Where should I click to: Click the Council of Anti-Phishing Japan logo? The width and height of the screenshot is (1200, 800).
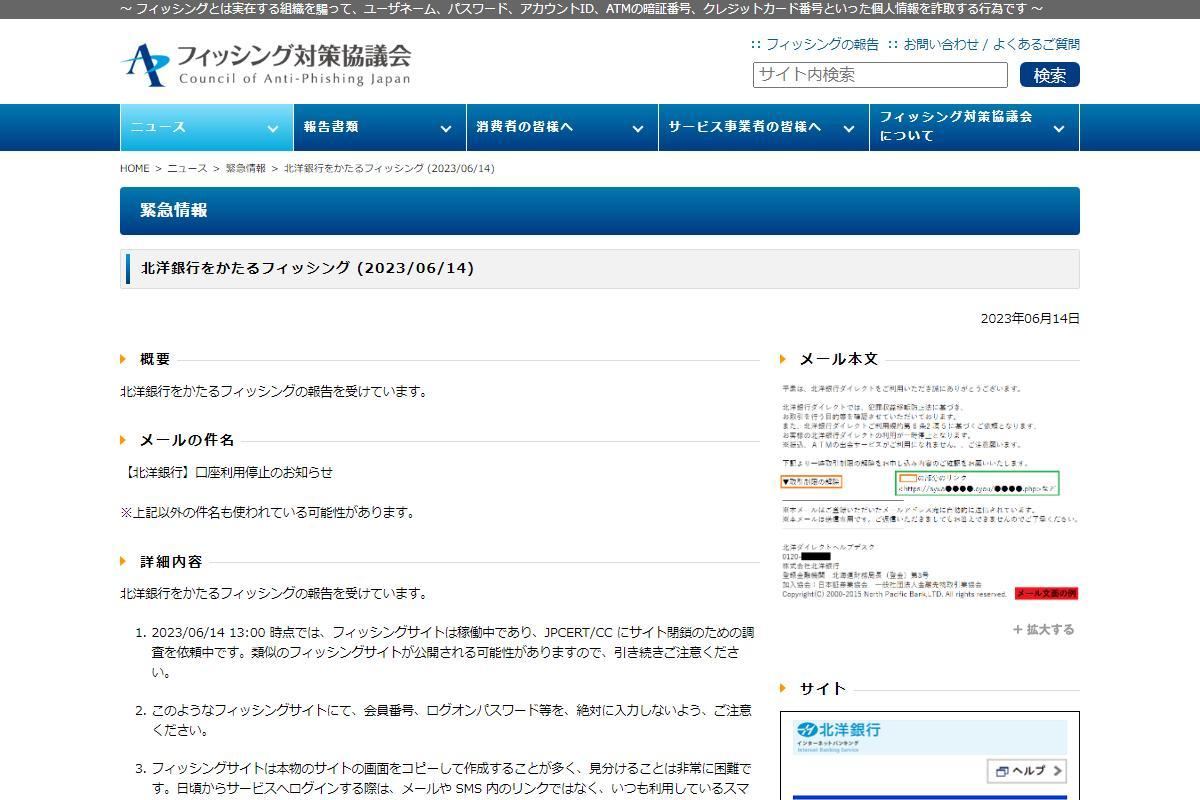(265, 64)
